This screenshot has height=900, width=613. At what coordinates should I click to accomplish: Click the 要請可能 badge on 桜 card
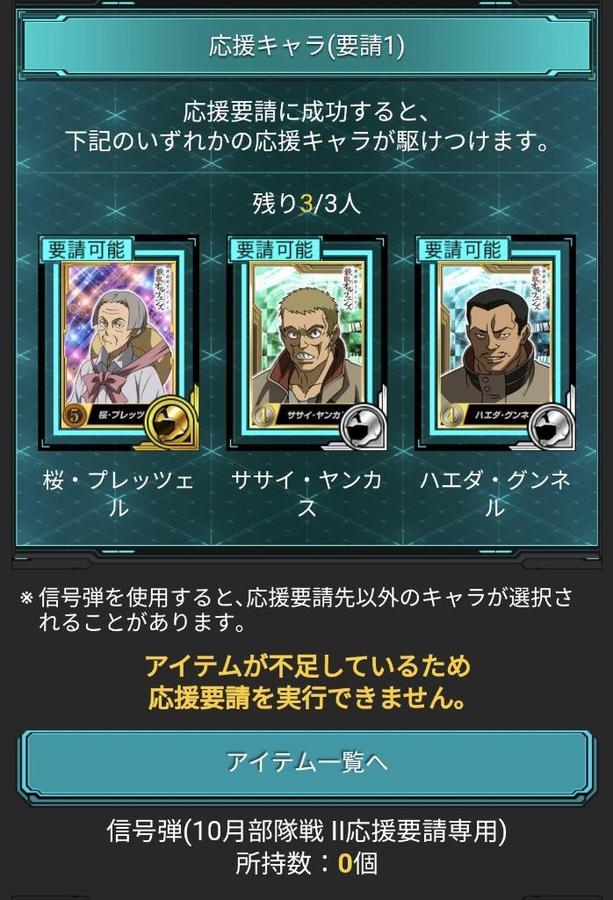click(x=86, y=250)
